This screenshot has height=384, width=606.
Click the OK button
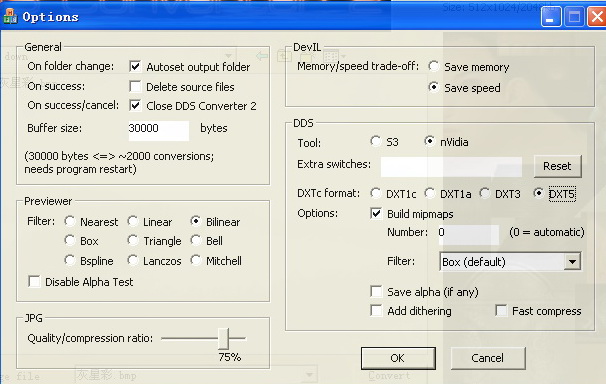point(398,358)
